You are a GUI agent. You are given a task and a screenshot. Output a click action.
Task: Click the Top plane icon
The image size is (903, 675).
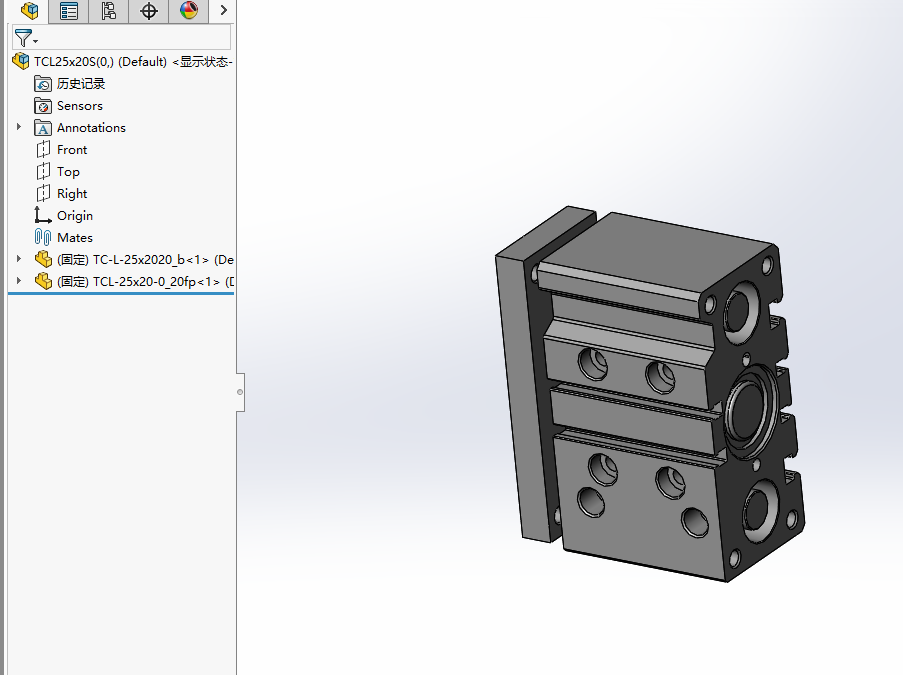pos(43,172)
